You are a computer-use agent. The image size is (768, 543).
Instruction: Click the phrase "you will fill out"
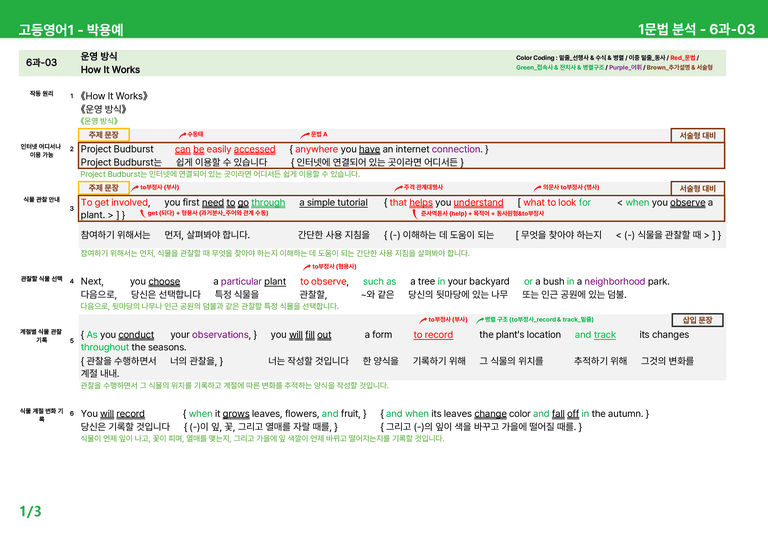point(301,335)
